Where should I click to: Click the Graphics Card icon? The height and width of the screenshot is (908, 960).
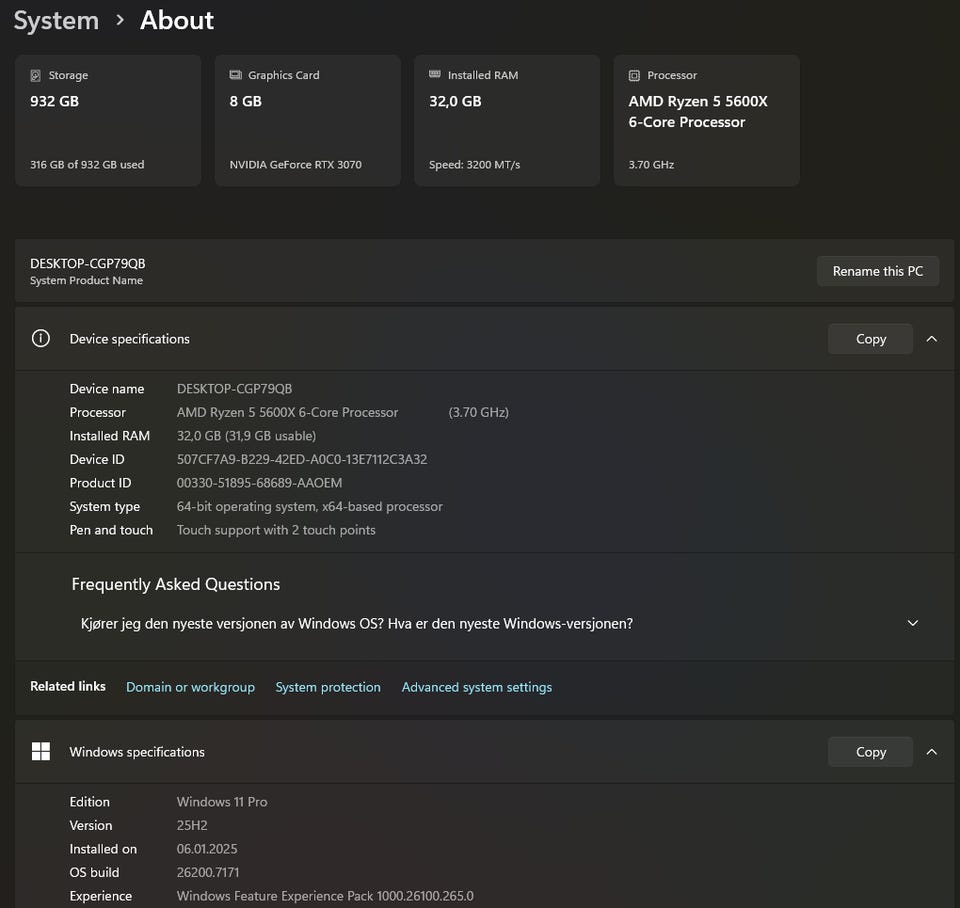[x=236, y=75]
